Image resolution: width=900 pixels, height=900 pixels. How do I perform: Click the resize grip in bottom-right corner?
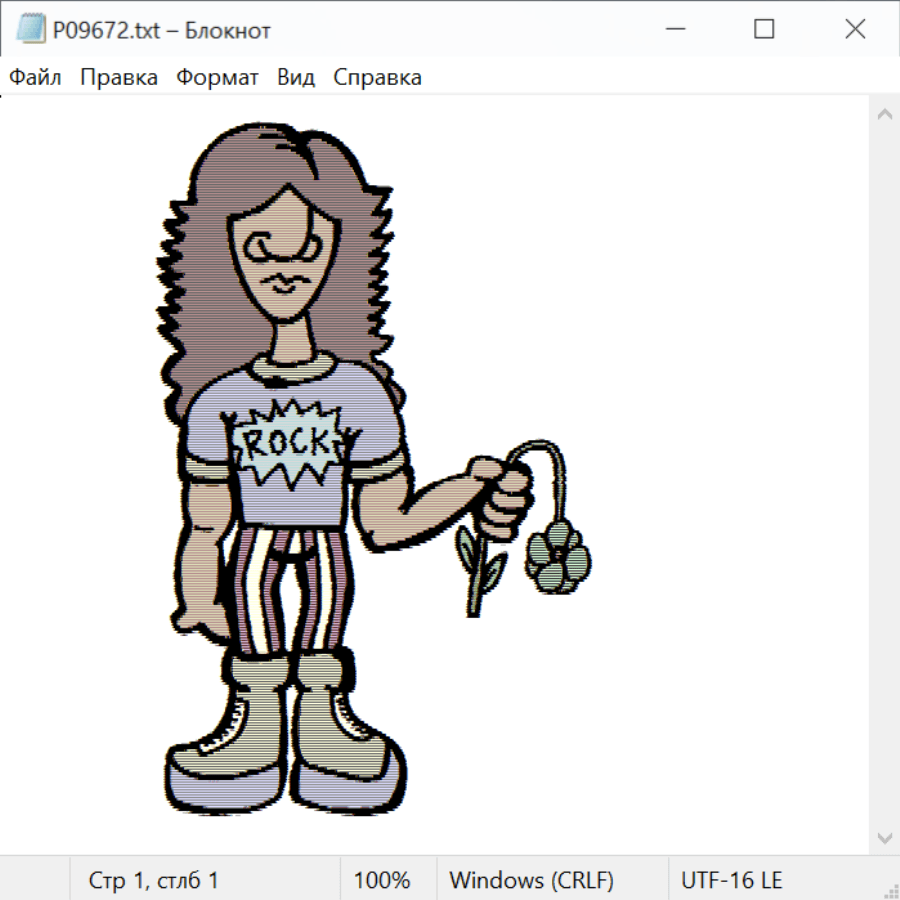tap(890, 890)
